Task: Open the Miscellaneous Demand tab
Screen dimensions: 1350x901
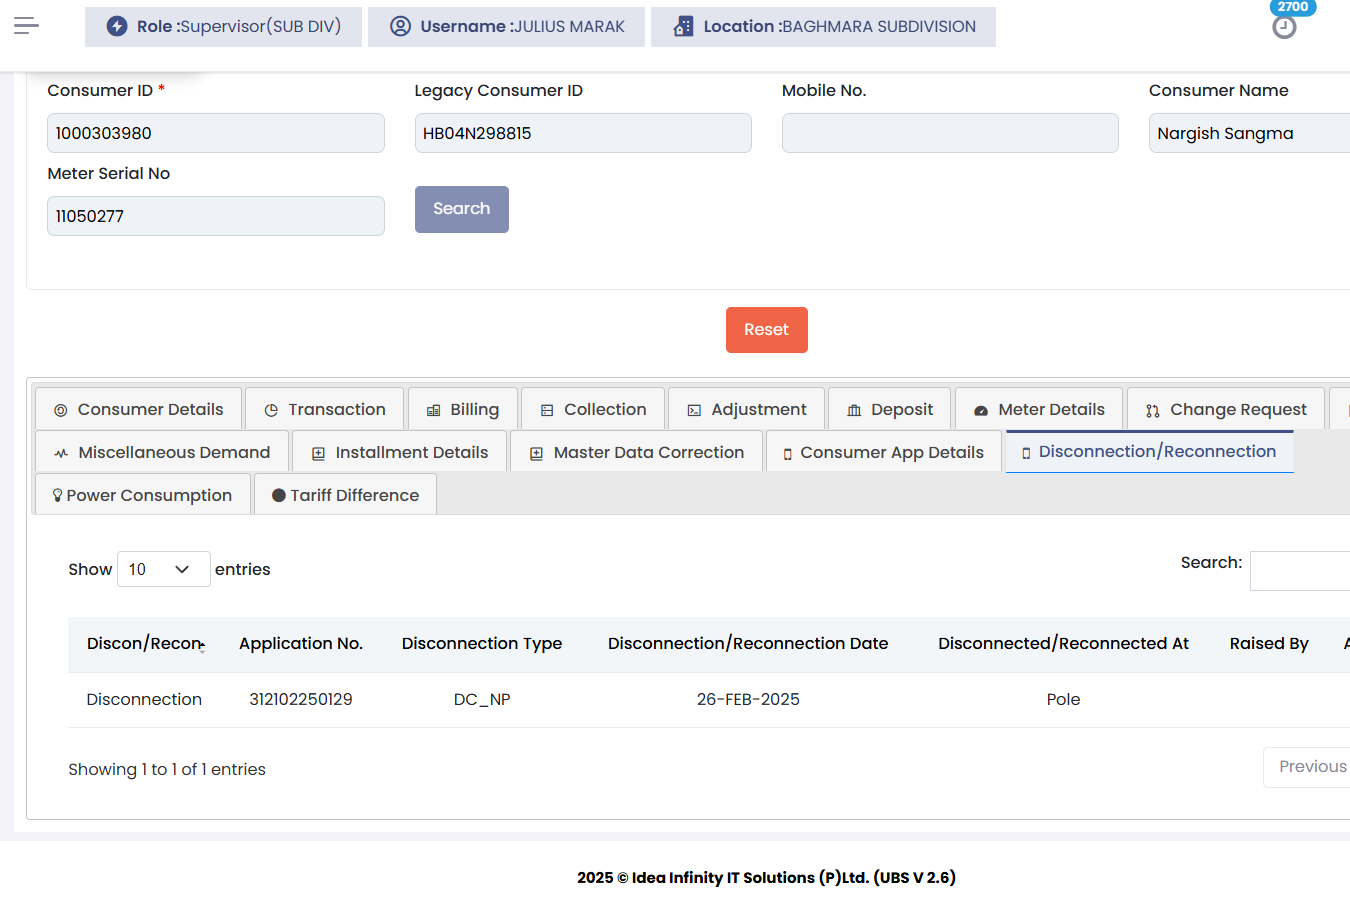Action: pyautogui.click(x=162, y=452)
